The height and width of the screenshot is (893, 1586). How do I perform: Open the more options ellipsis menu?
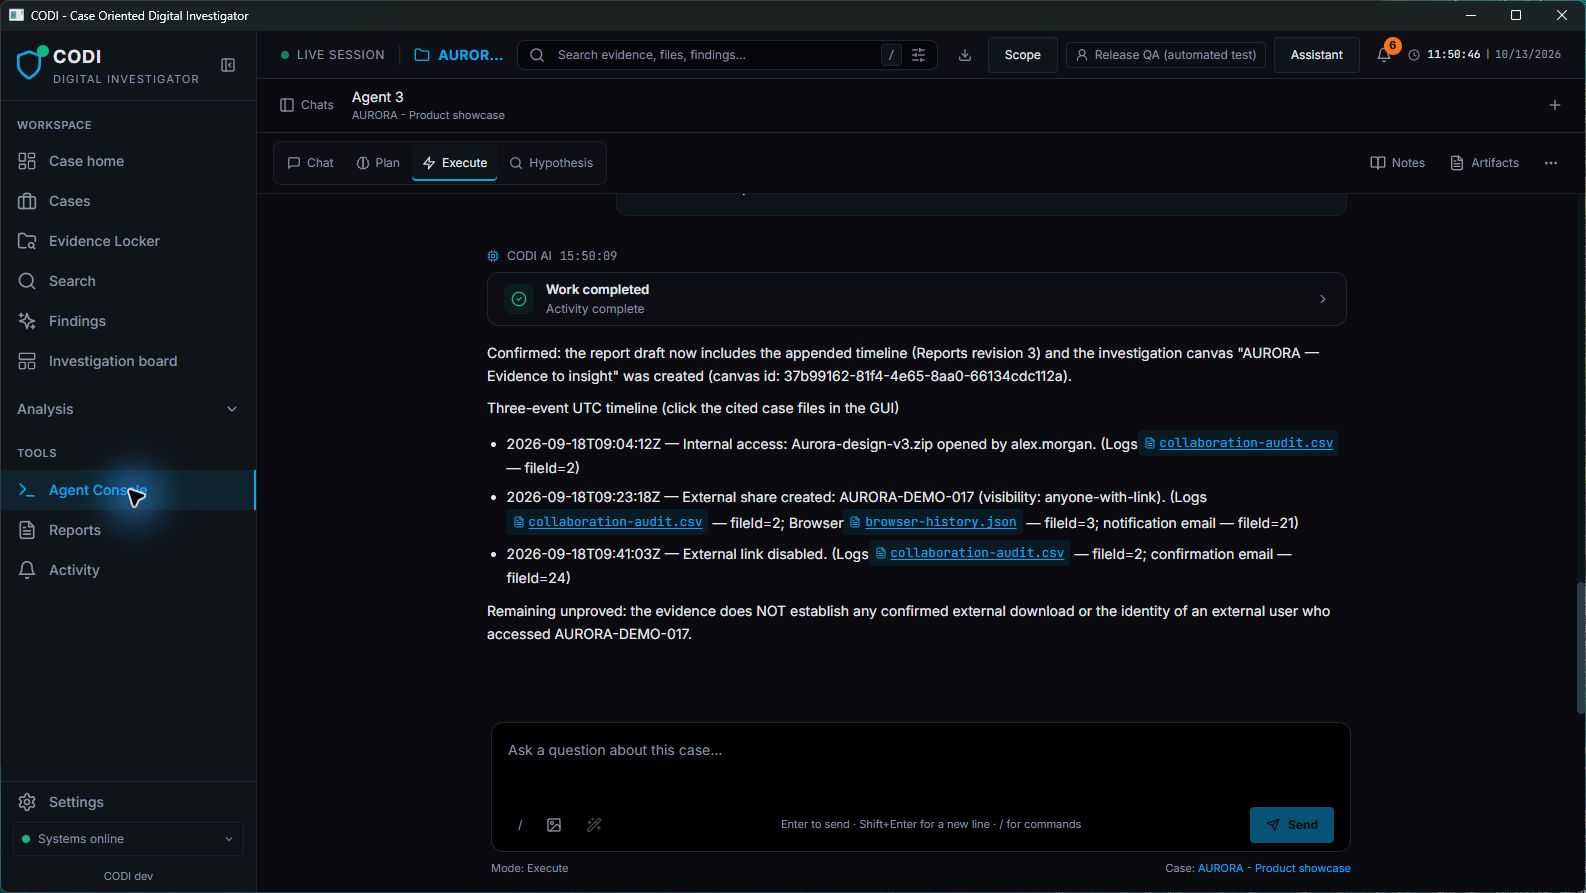(1551, 163)
